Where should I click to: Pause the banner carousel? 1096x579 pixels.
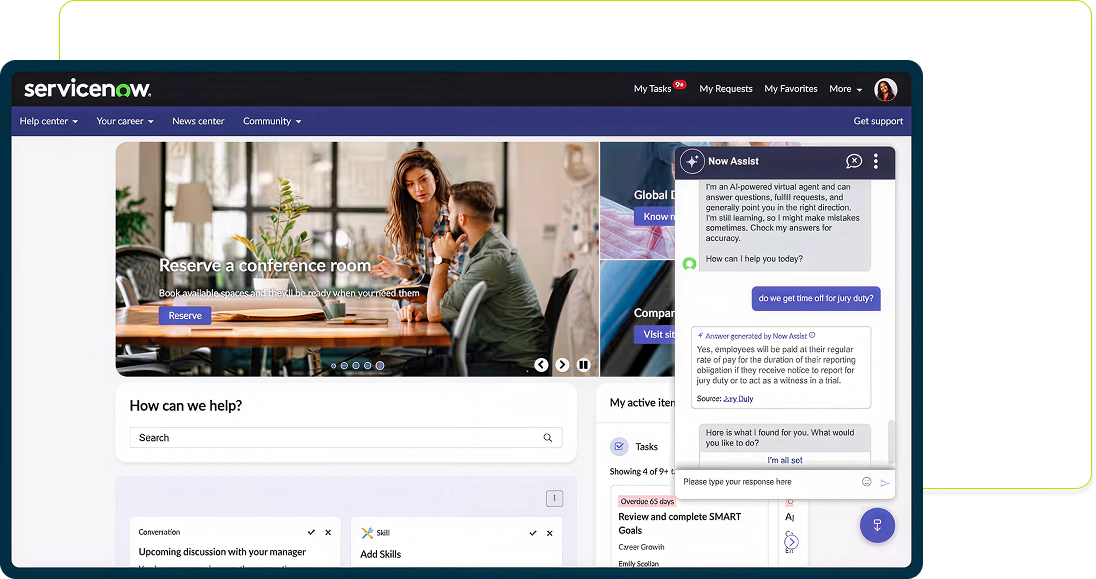583,365
